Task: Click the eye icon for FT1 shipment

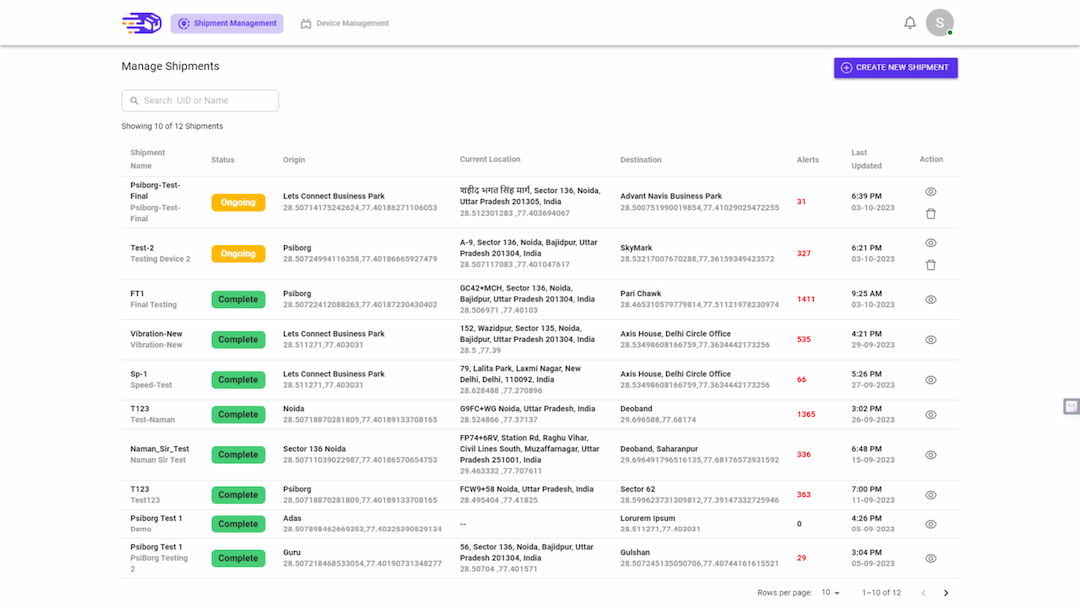Action: click(x=931, y=300)
